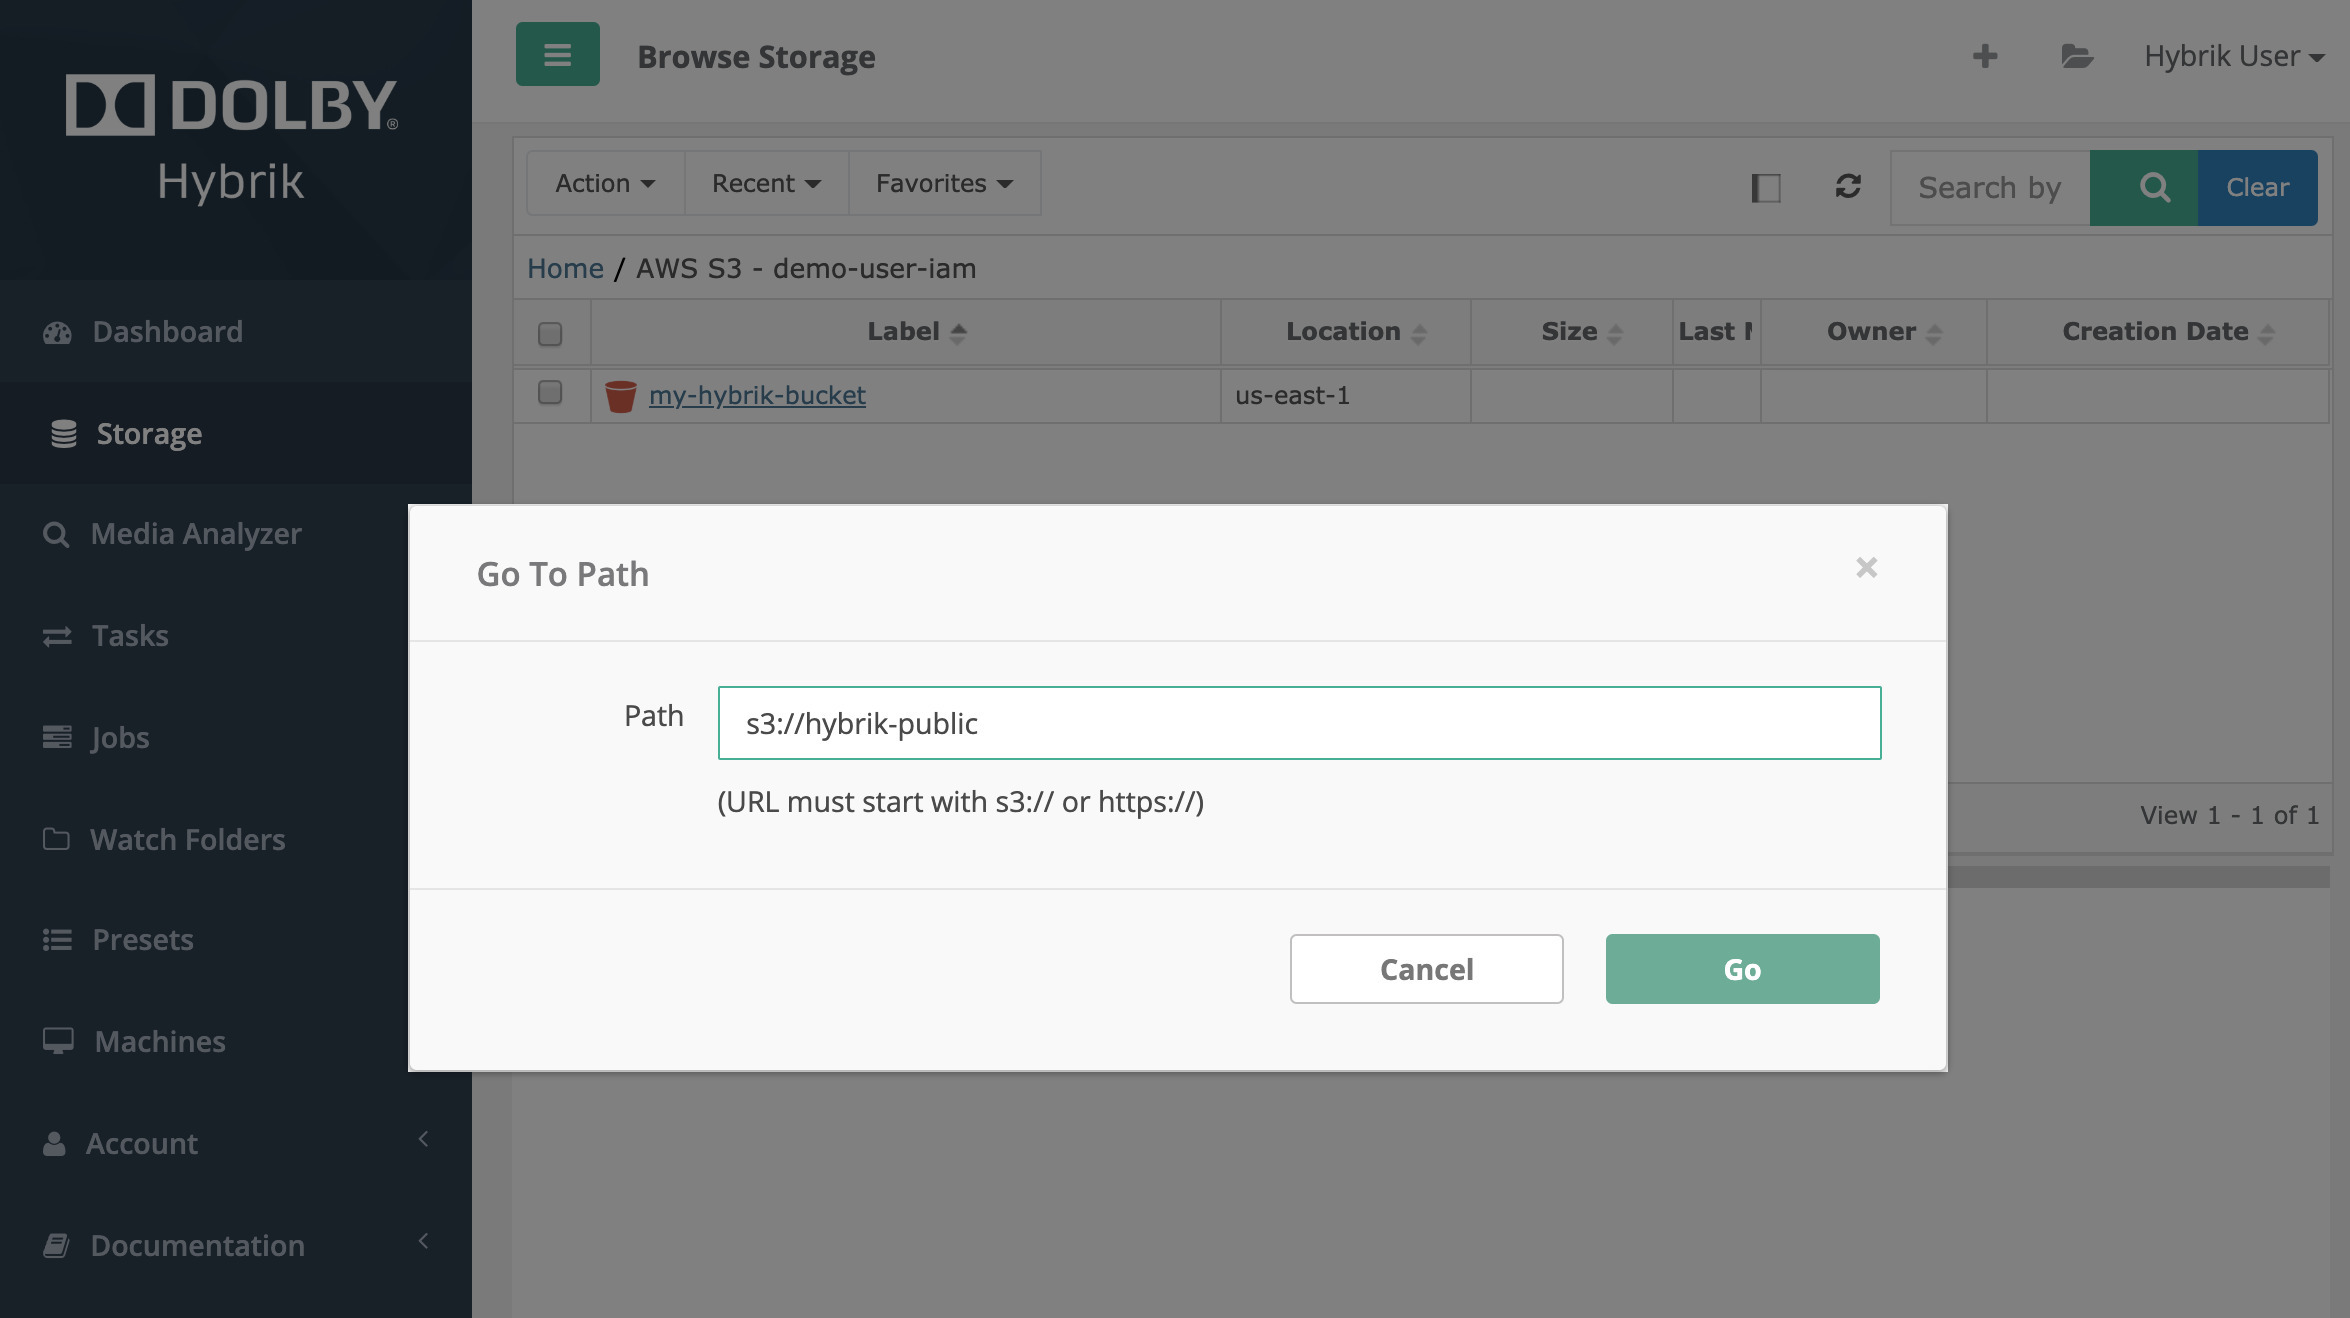Expand the Account submenu chevron
The width and height of the screenshot is (2350, 1318).
(x=423, y=1139)
